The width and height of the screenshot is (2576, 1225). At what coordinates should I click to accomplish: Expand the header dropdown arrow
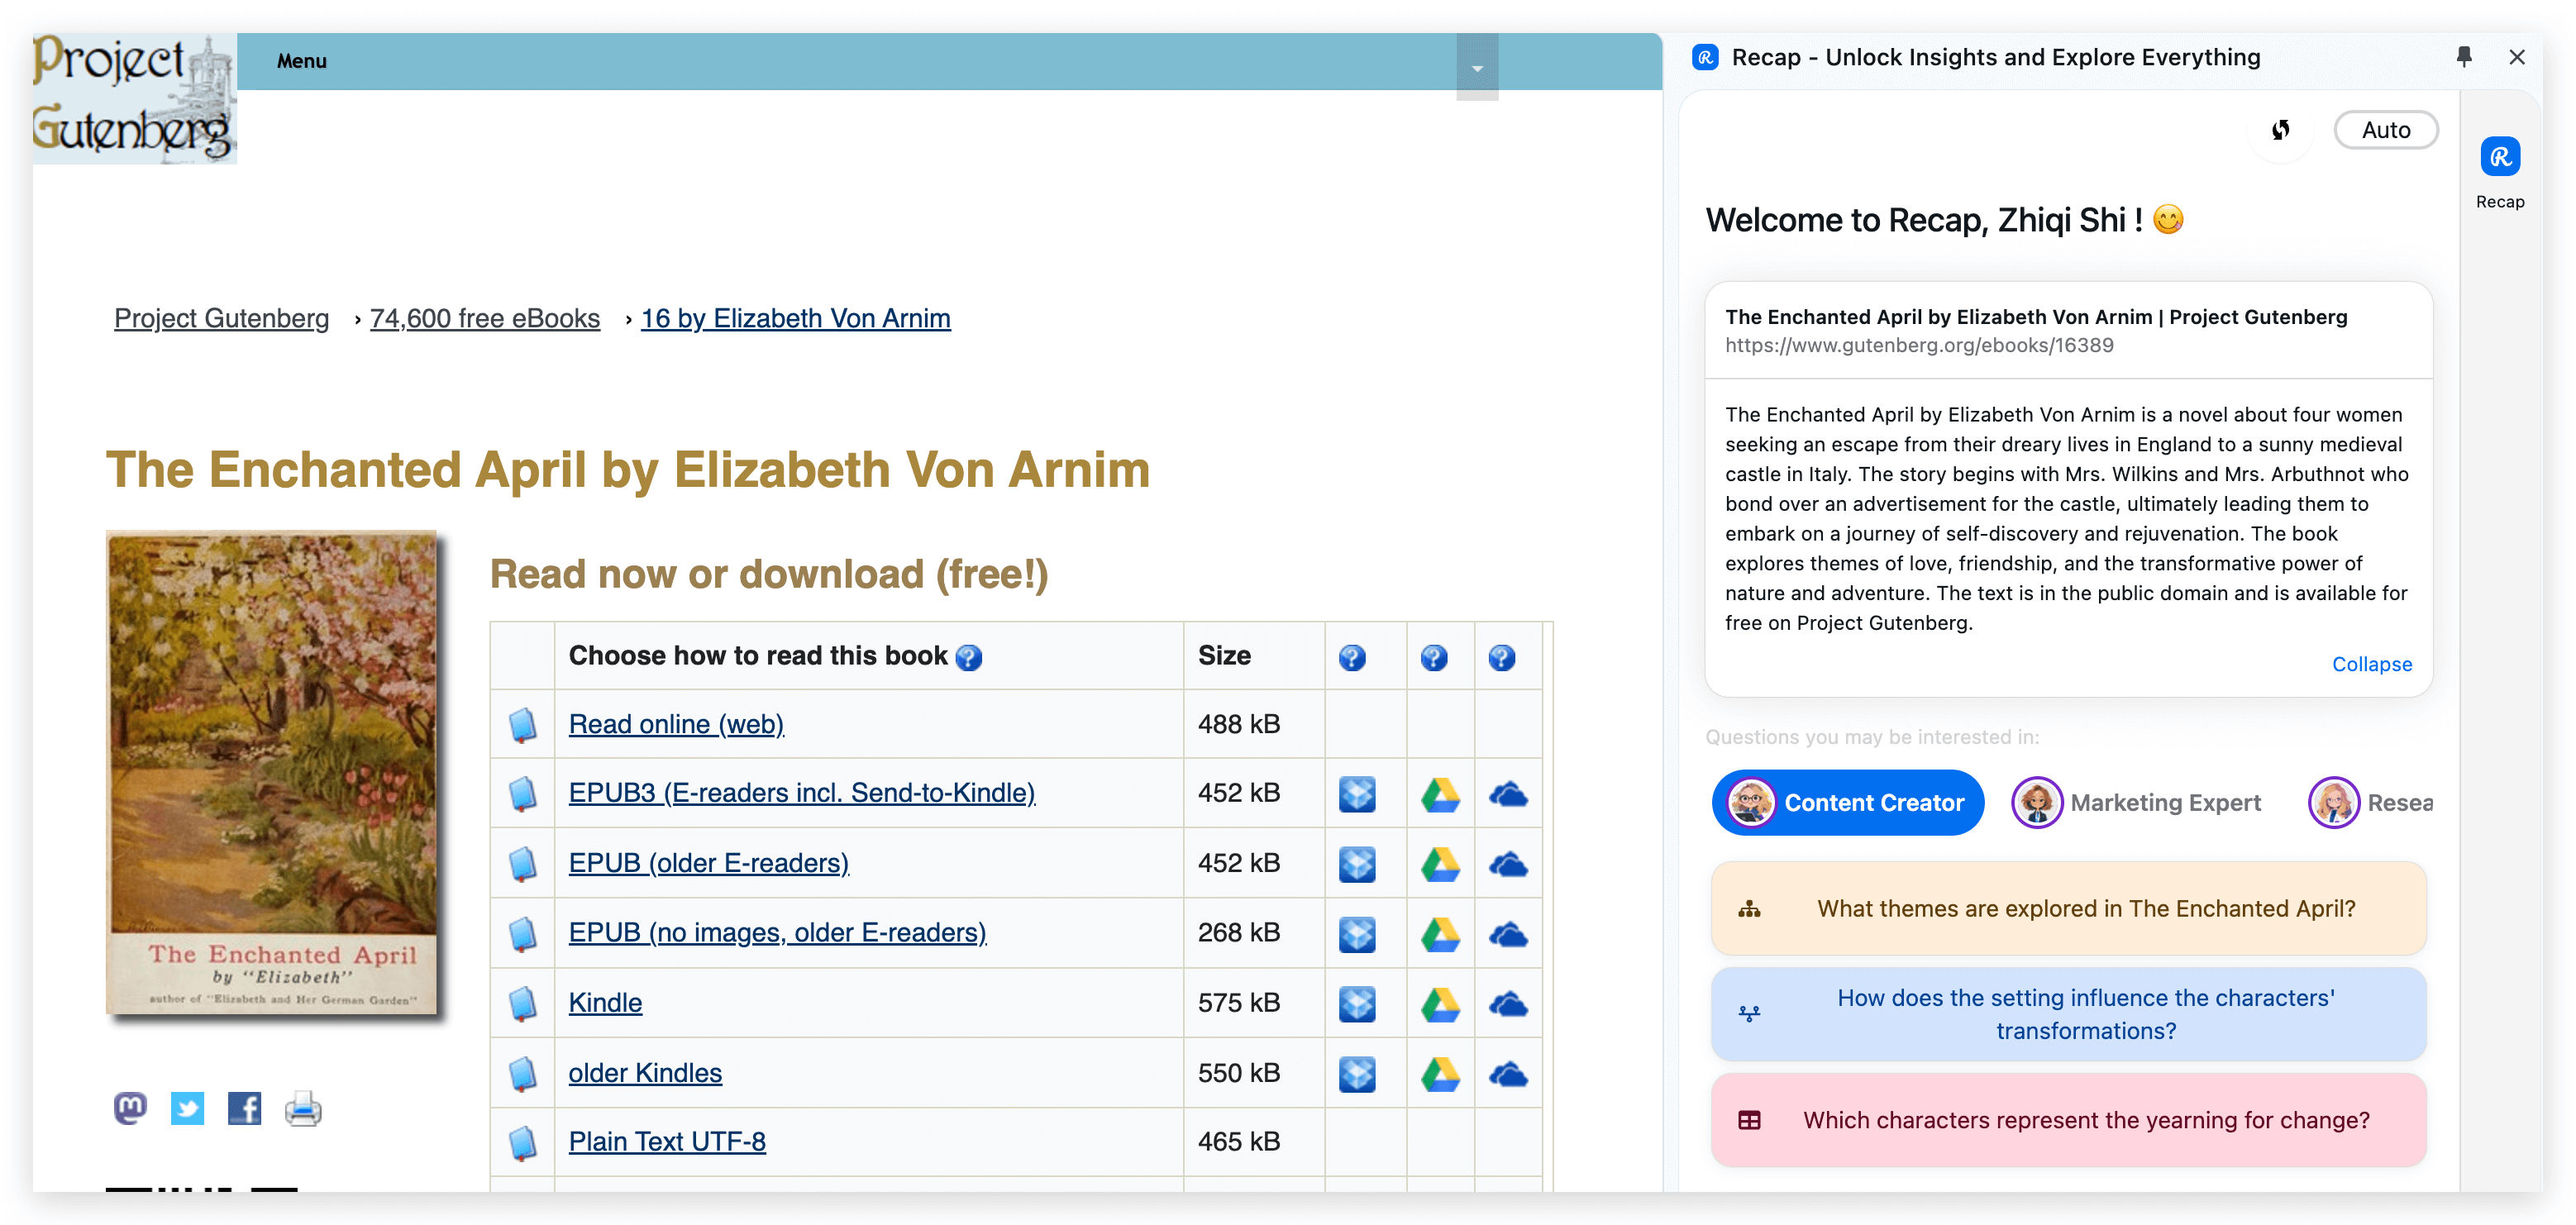pyautogui.click(x=1477, y=66)
